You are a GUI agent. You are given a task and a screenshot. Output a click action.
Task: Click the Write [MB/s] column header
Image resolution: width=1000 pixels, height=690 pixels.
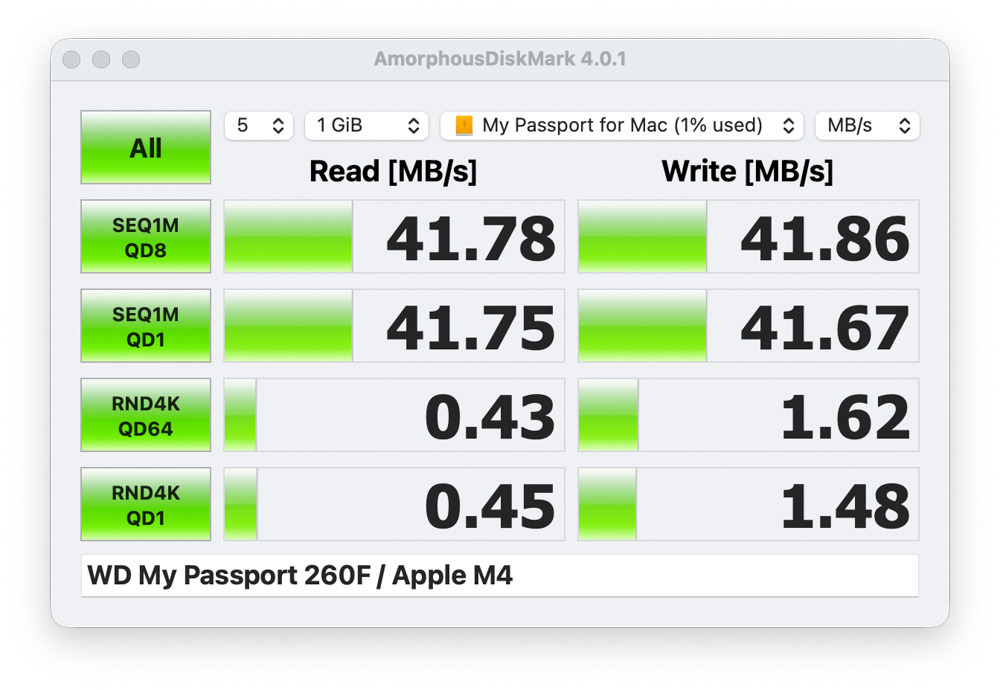pyautogui.click(x=747, y=172)
